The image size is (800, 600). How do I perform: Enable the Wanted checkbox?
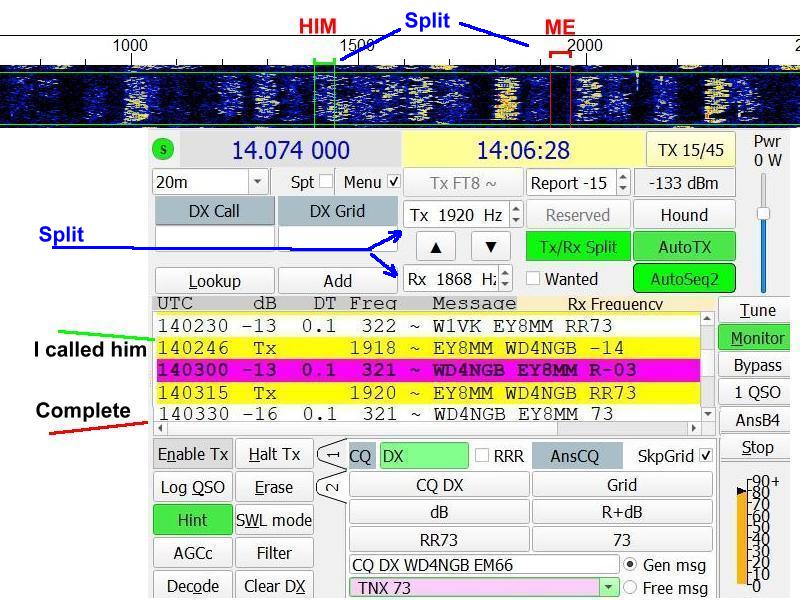coord(533,279)
